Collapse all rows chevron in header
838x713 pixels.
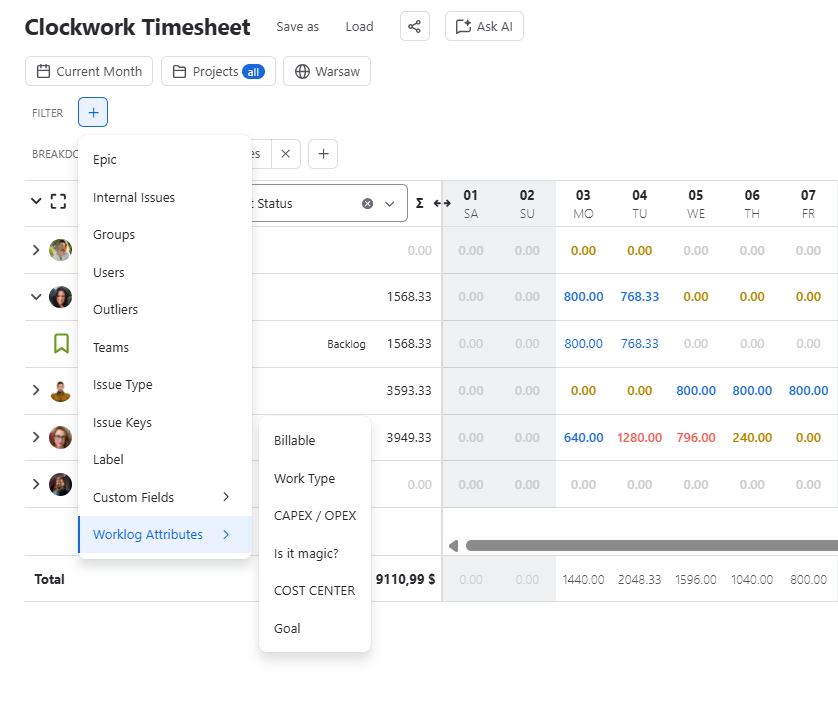pyautogui.click(x=36, y=202)
